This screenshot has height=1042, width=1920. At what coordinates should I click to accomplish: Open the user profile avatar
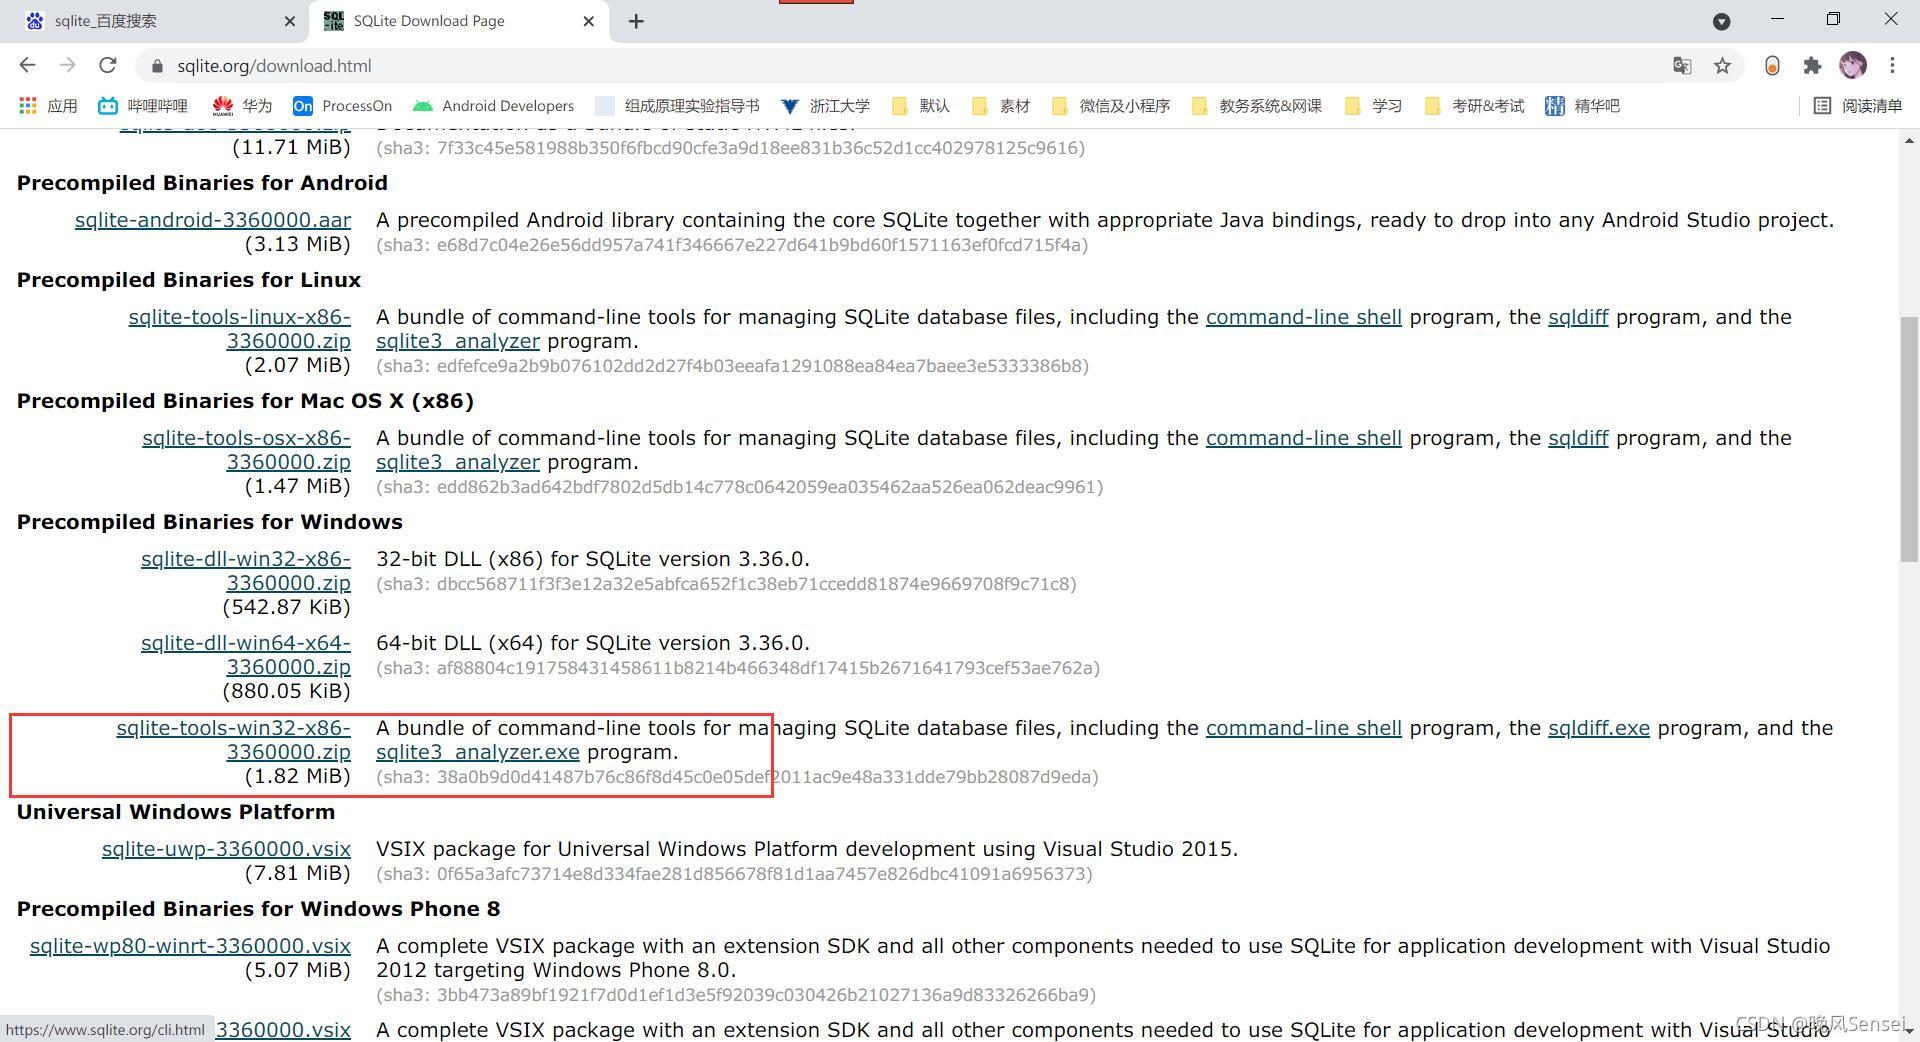(x=1852, y=66)
